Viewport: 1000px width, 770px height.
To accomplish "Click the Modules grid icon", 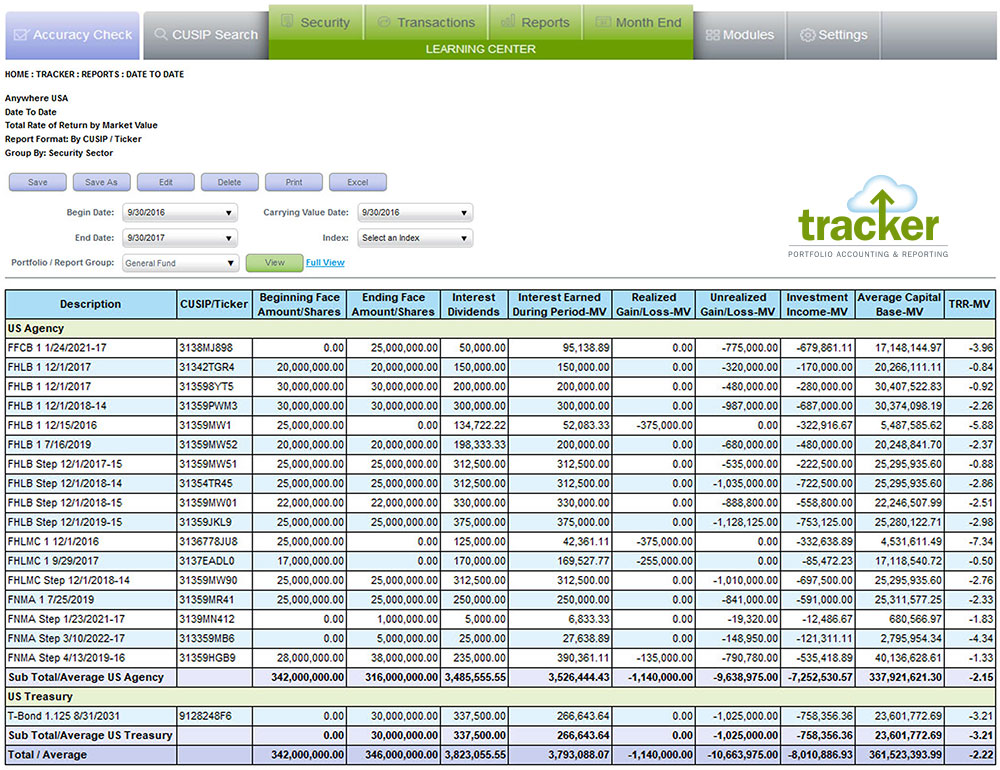I will click(712, 35).
